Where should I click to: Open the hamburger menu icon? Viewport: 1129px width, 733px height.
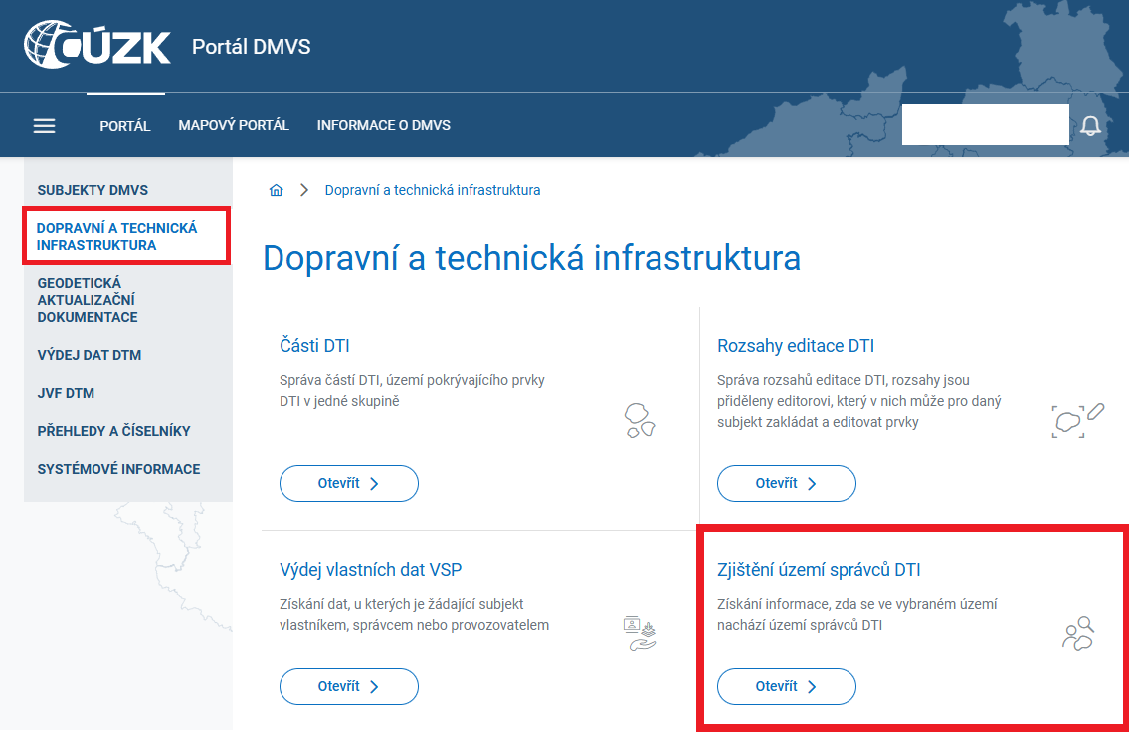(x=44, y=125)
